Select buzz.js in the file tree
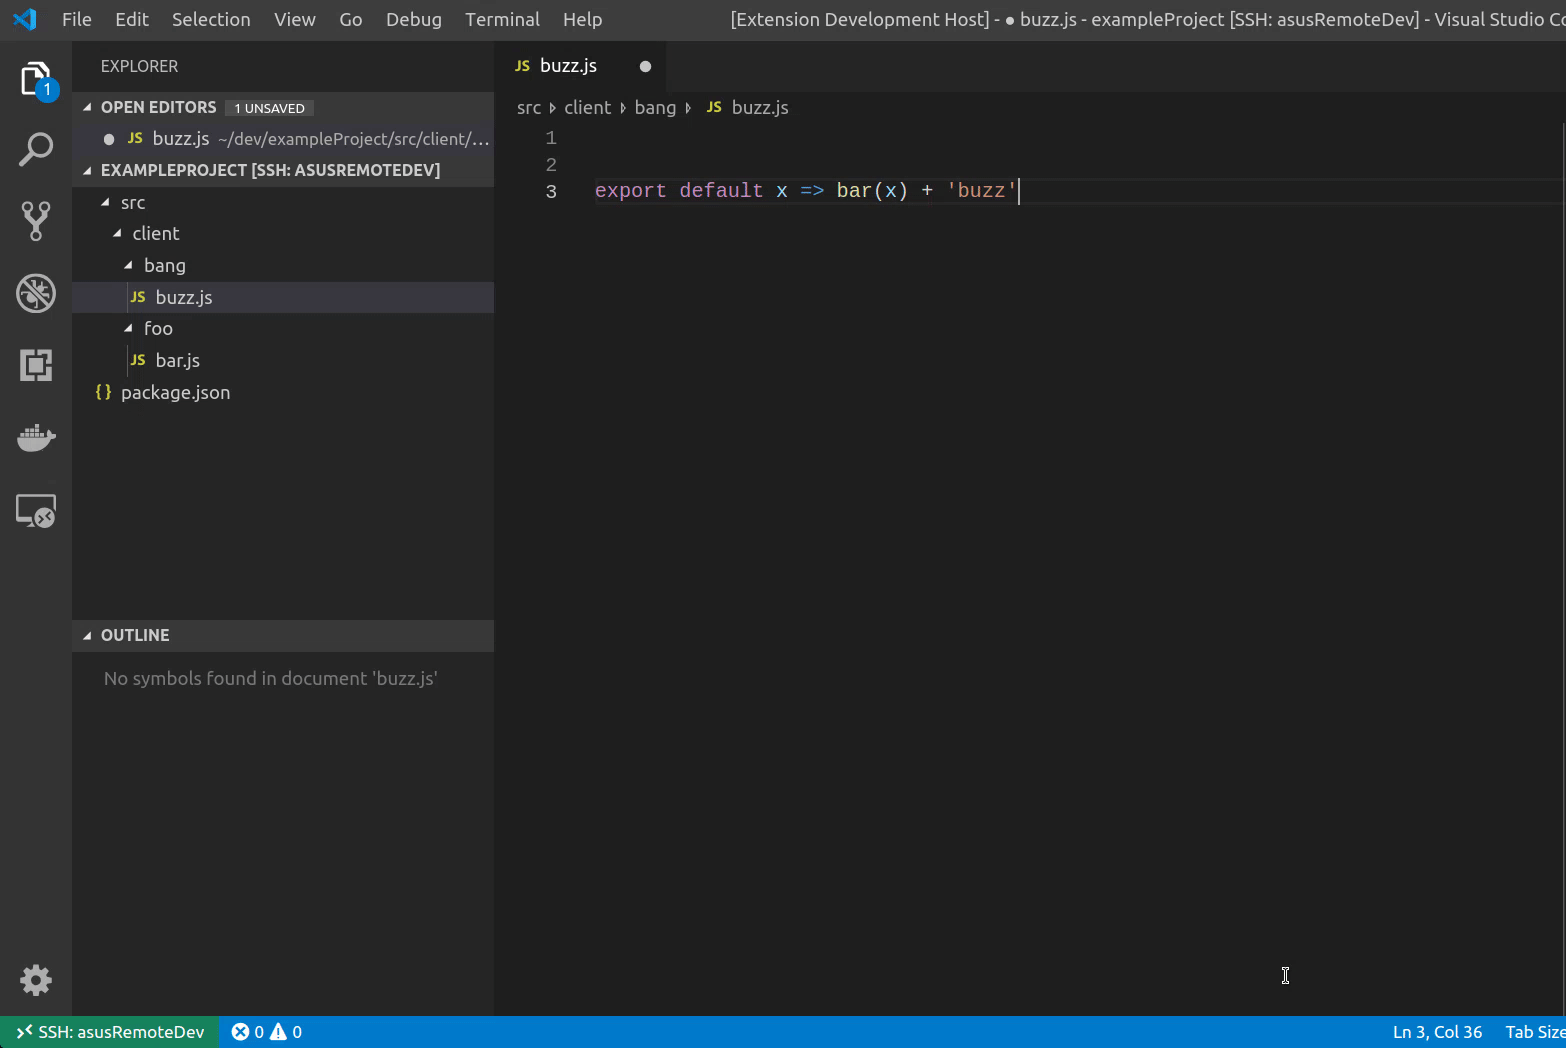Viewport: 1566px width, 1048px height. [283, 297]
